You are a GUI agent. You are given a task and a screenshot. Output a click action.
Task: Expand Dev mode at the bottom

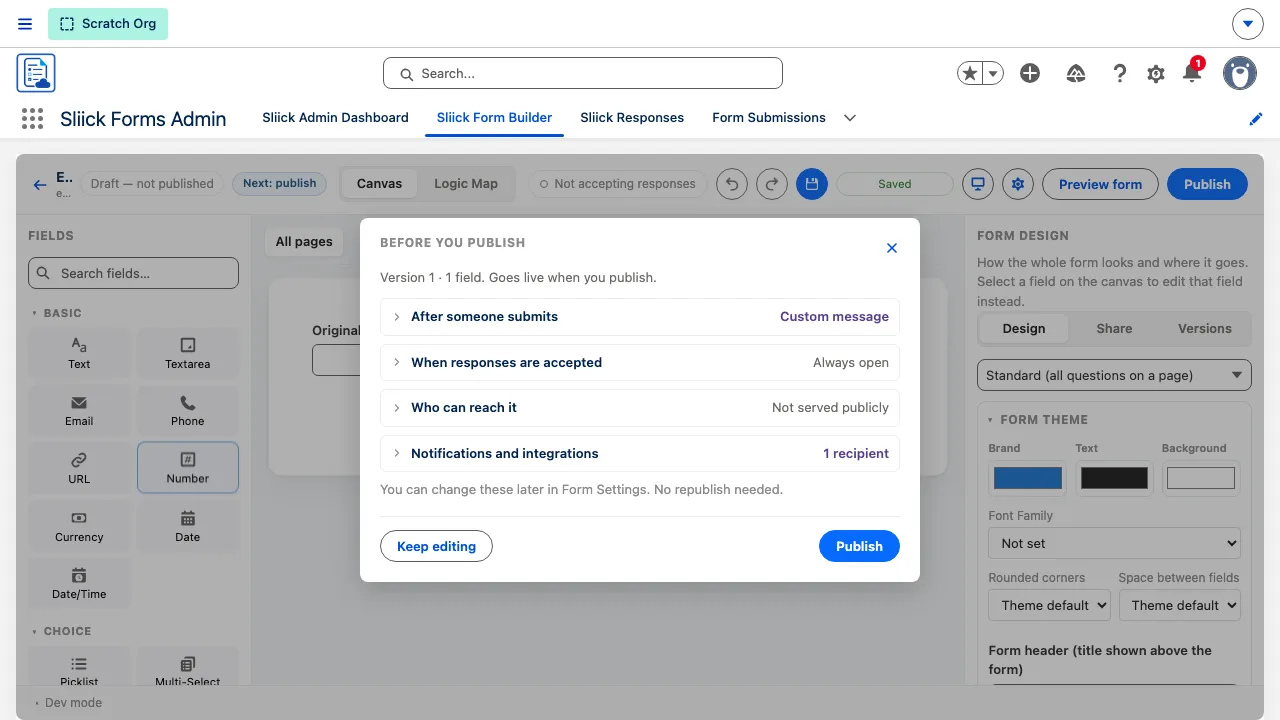[68, 703]
